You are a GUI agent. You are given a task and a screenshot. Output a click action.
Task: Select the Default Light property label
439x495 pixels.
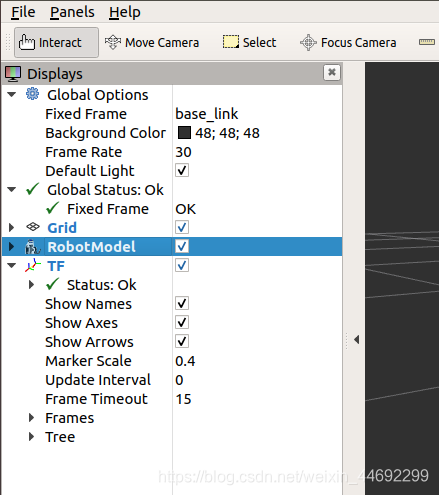tap(90, 171)
